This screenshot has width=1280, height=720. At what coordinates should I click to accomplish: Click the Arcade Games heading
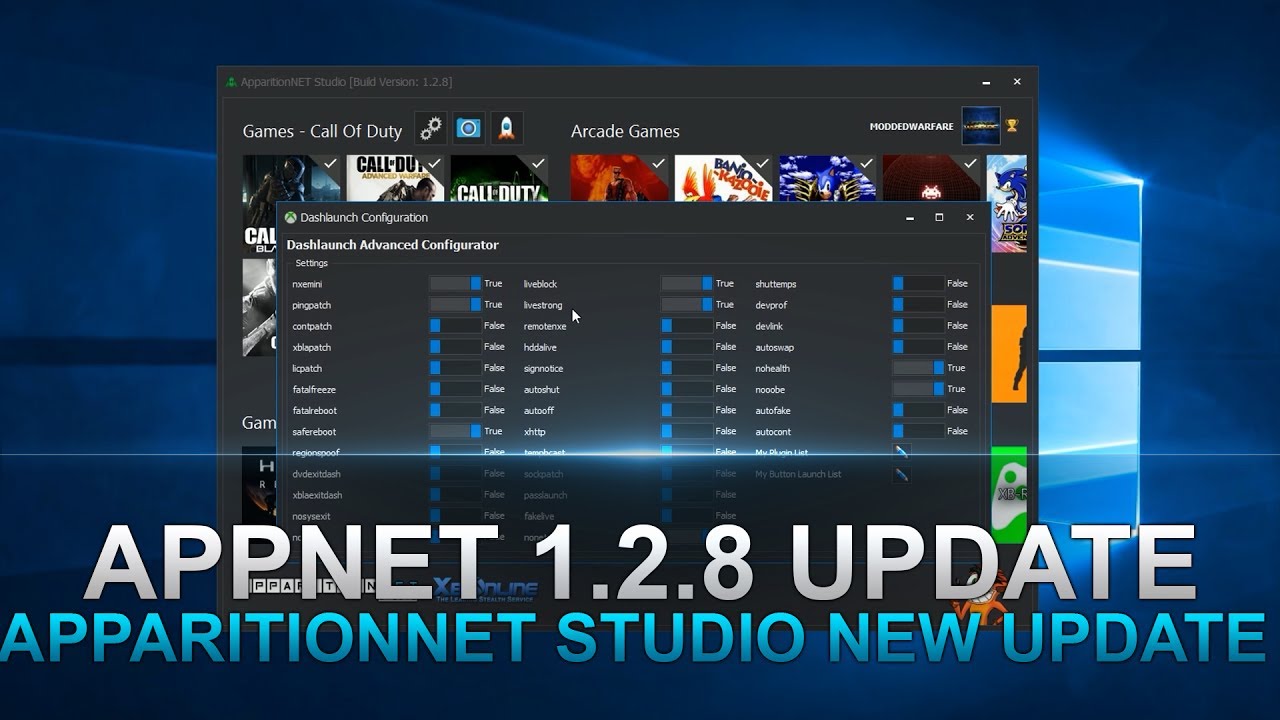(x=625, y=131)
